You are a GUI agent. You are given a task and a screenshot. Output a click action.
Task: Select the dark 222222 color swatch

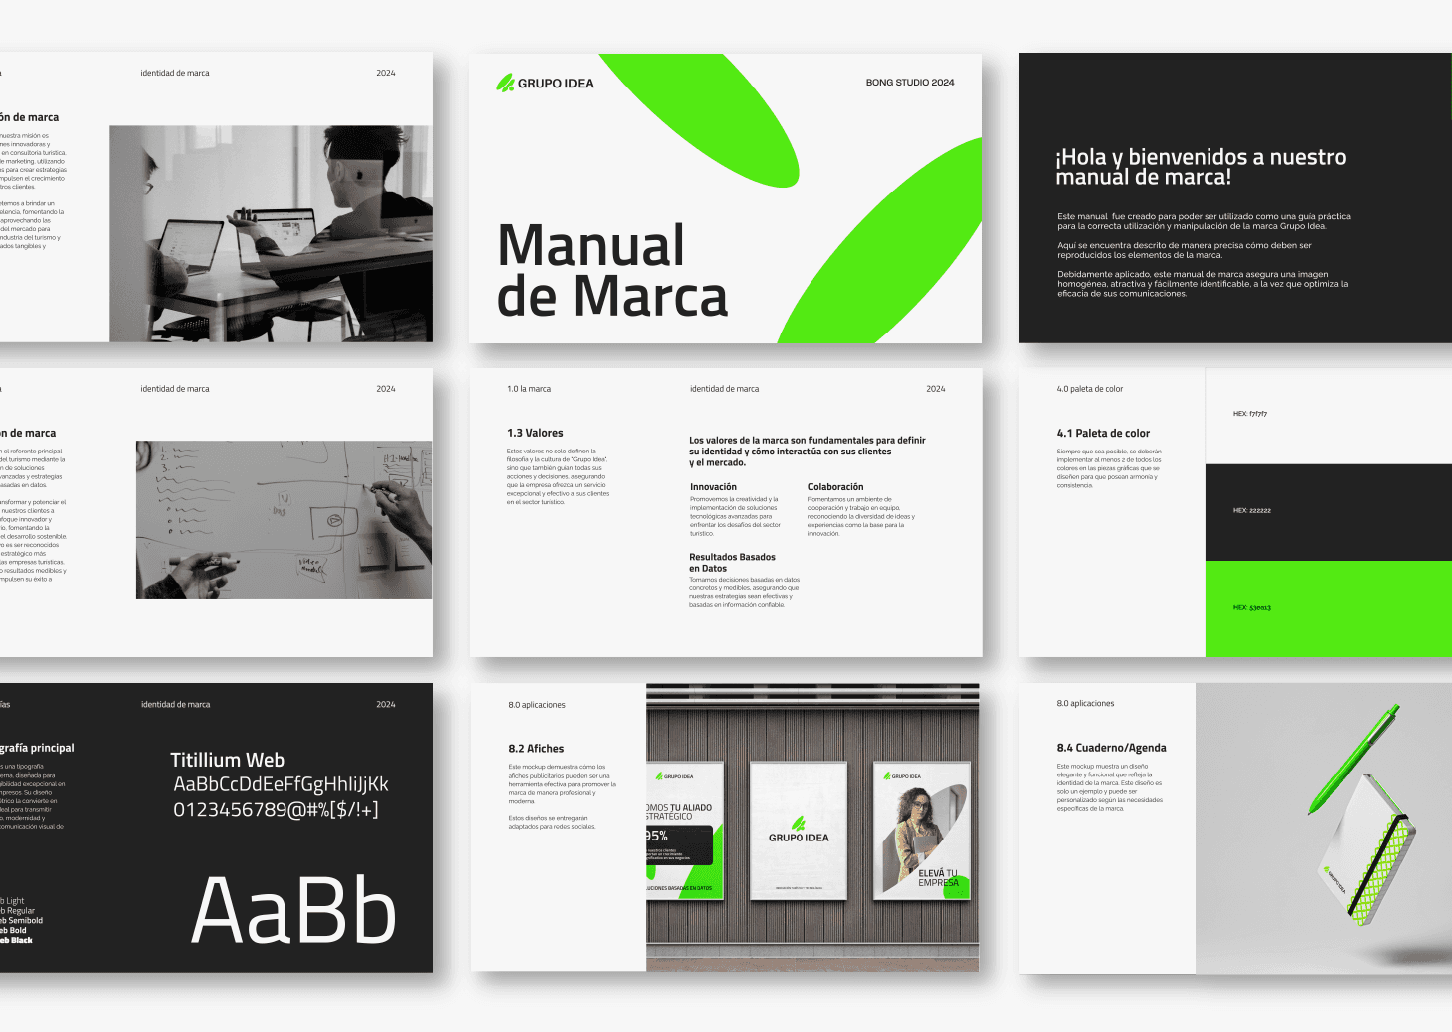tap(1329, 512)
